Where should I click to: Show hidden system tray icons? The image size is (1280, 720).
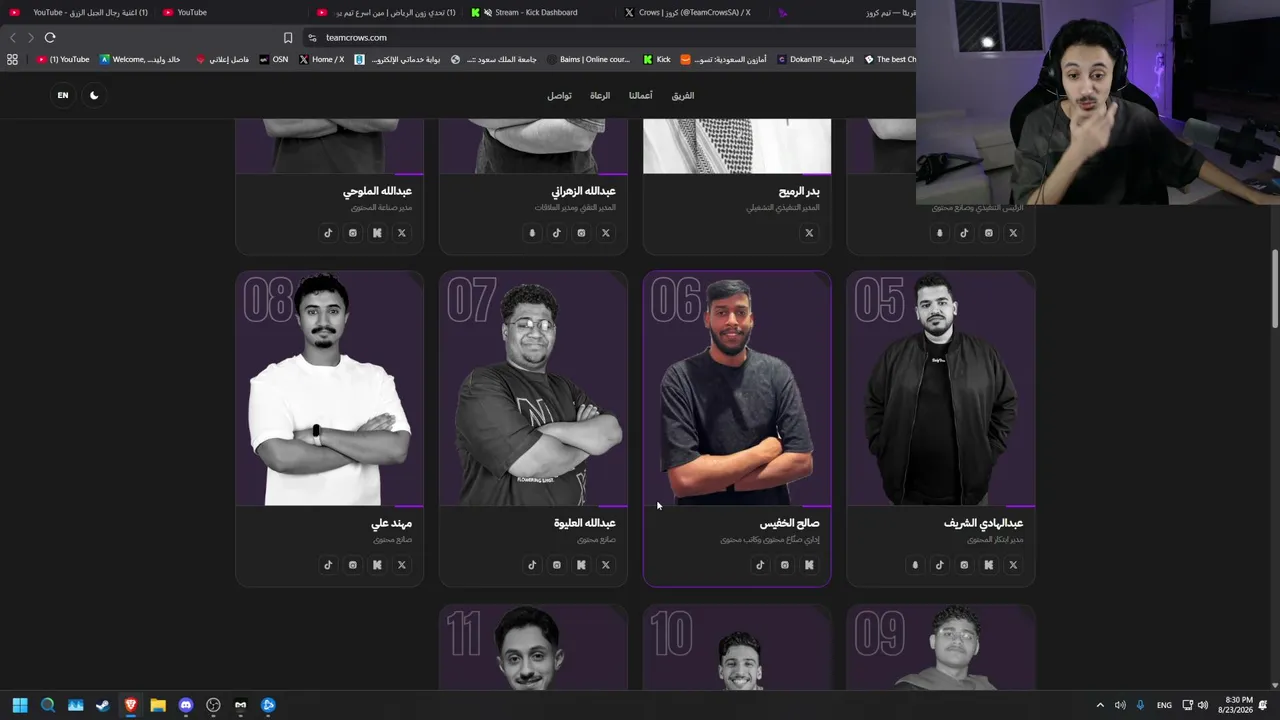(1100, 705)
